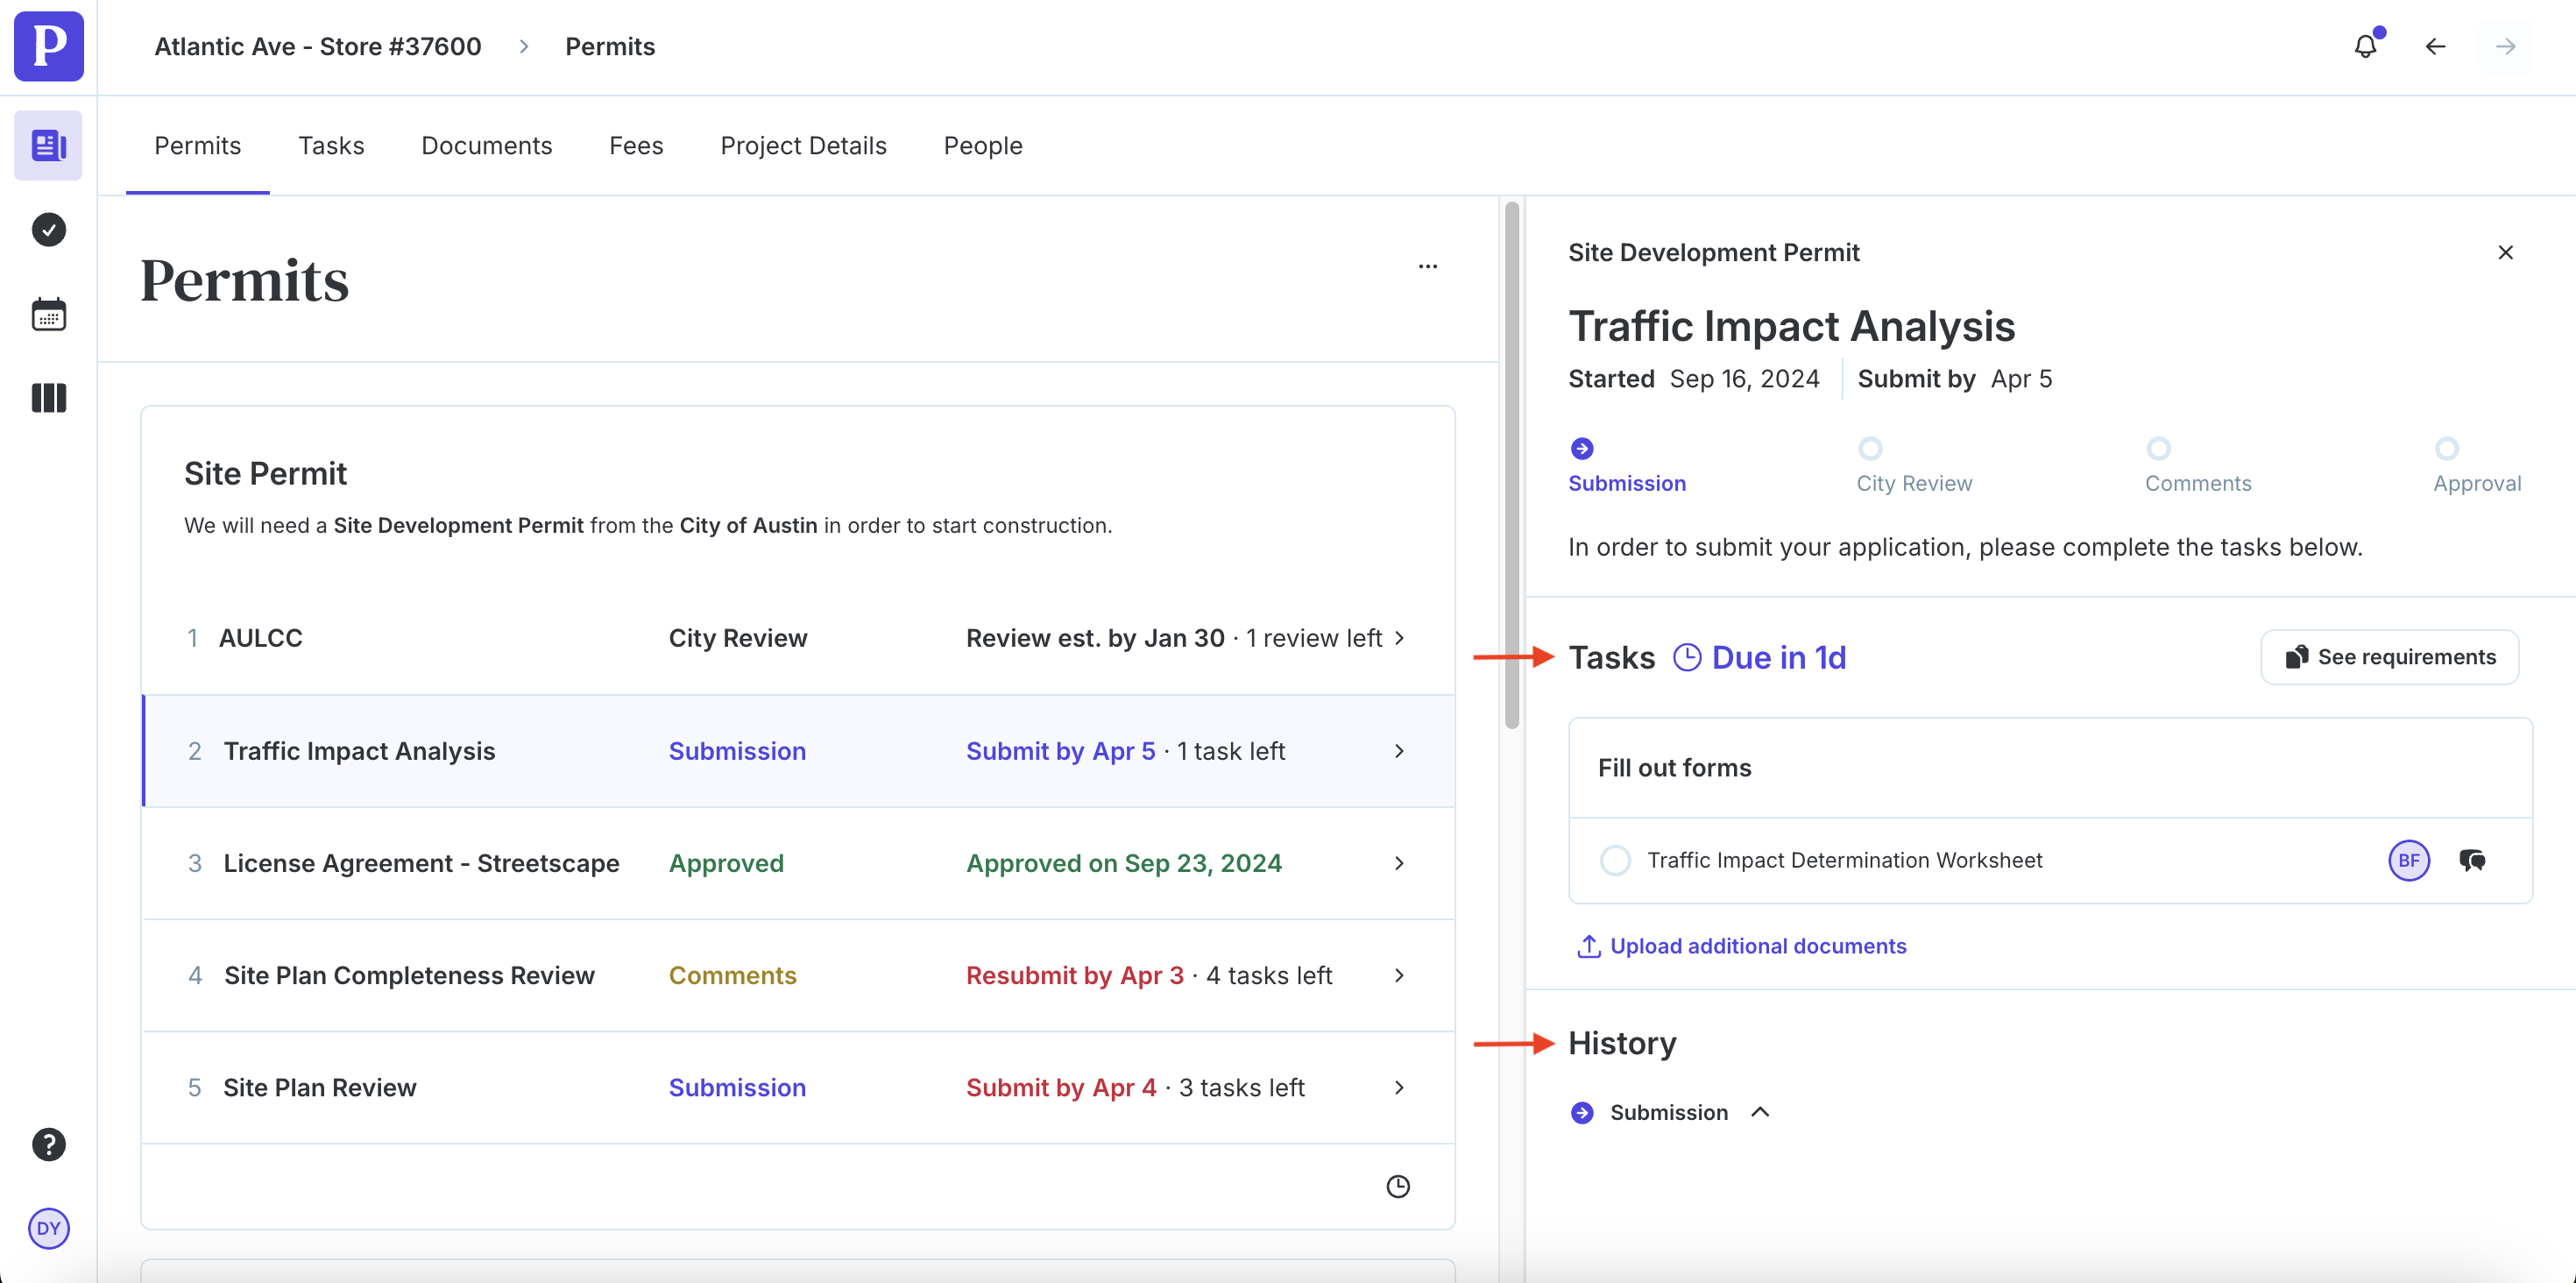Open the notifications bell
The image size is (2576, 1283).
coord(2365,47)
